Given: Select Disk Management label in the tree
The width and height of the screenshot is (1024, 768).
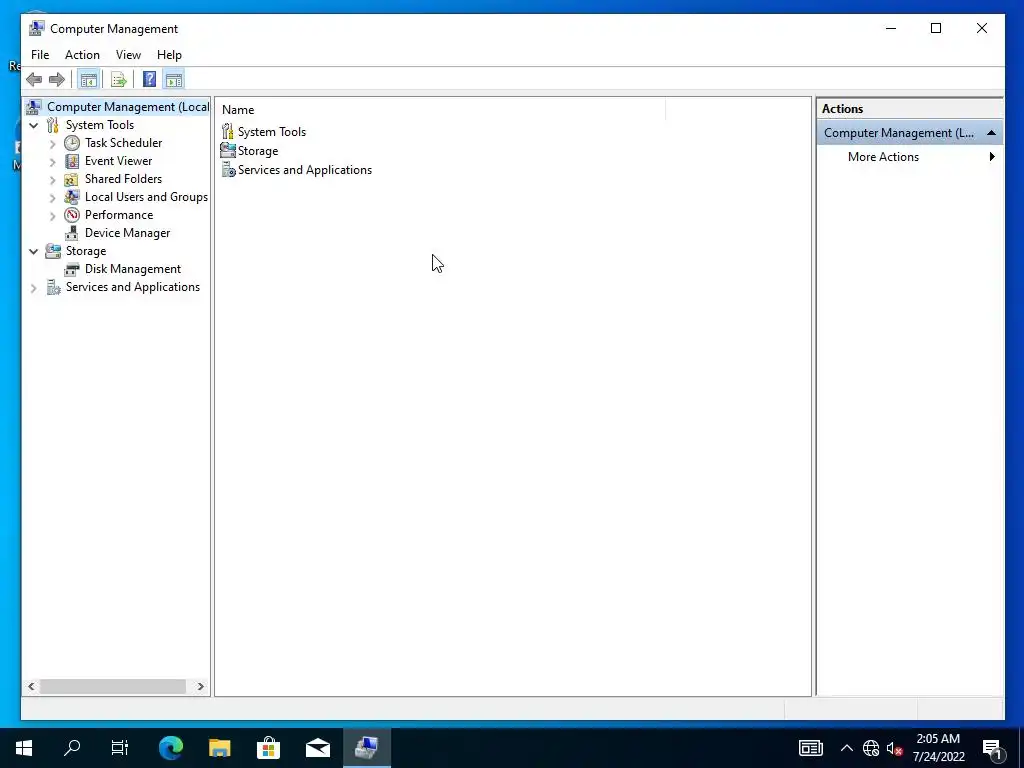Looking at the screenshot, I should (x=133, y=269).
